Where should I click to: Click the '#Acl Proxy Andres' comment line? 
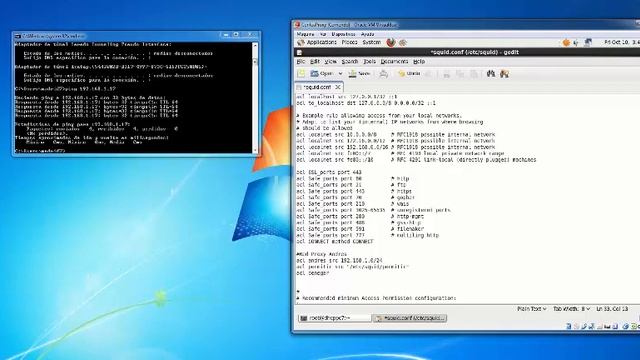point(322,254)
